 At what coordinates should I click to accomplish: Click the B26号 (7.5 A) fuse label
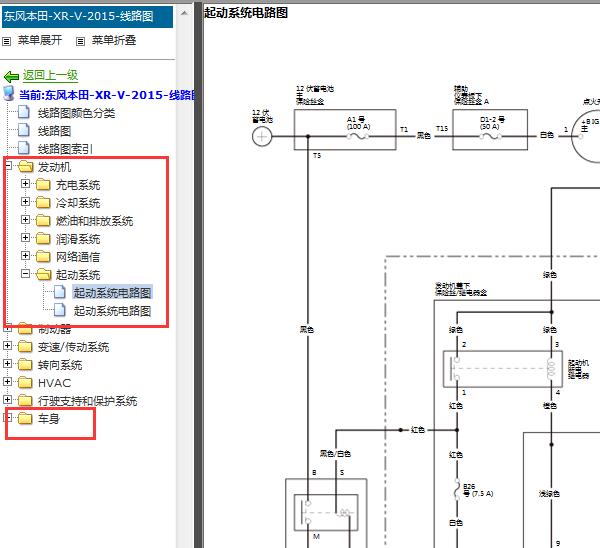[x=478, y=490]
